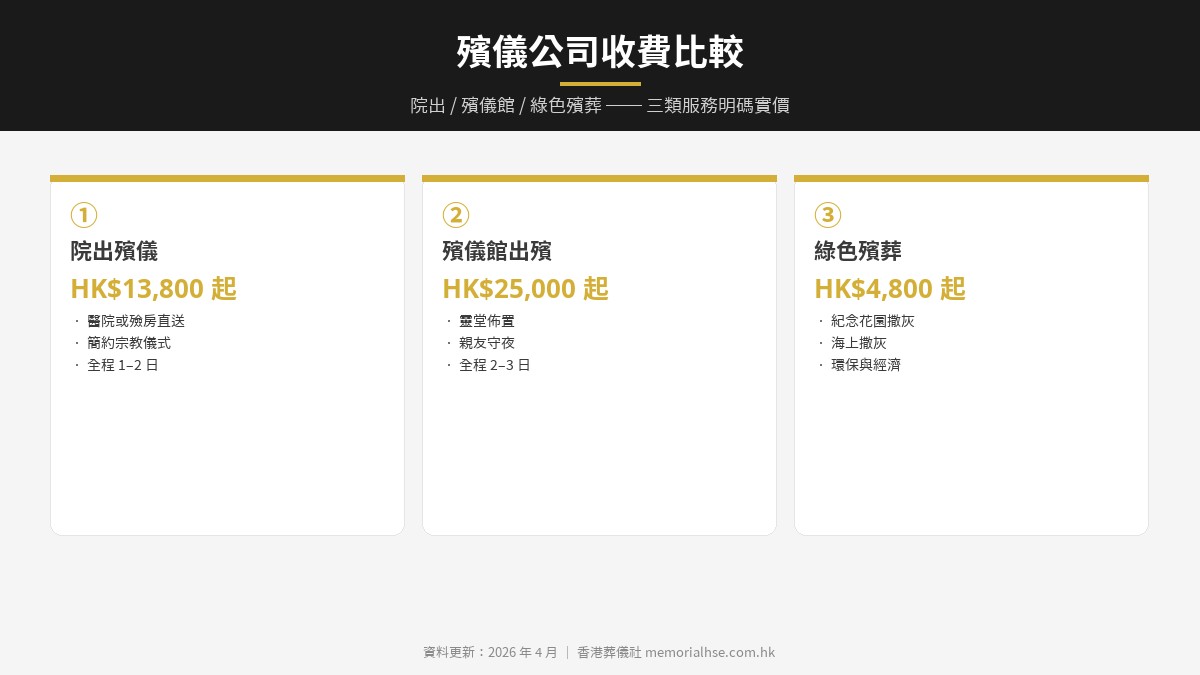Select the heading 院出殯儀

(114, 251)
